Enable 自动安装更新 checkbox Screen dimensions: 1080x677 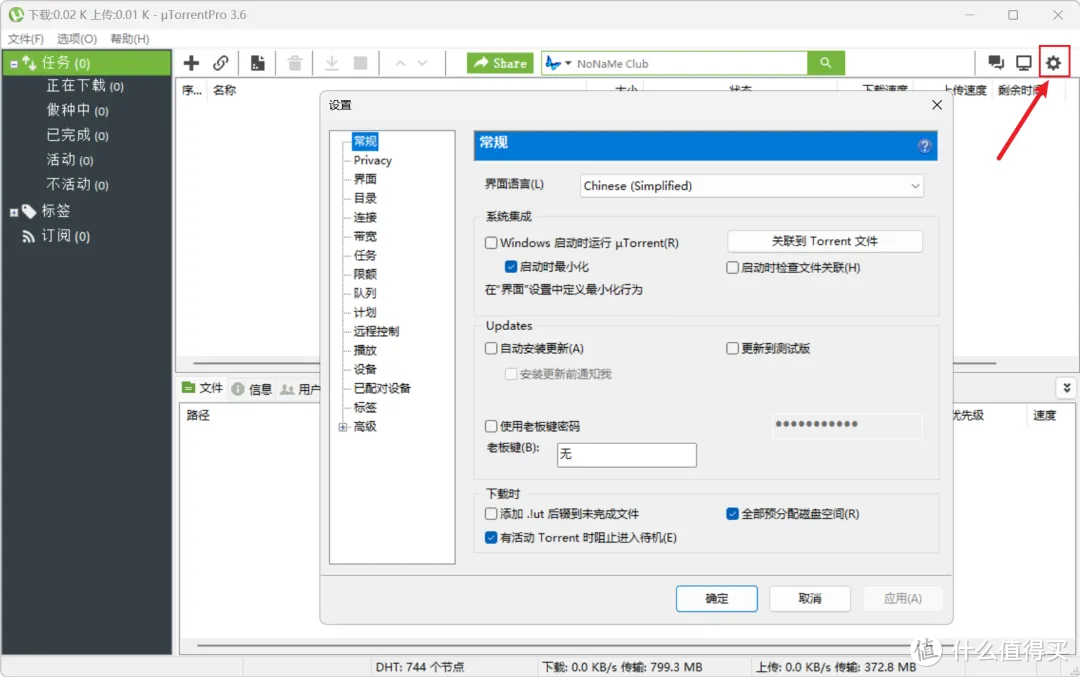[x=491, y=348]
